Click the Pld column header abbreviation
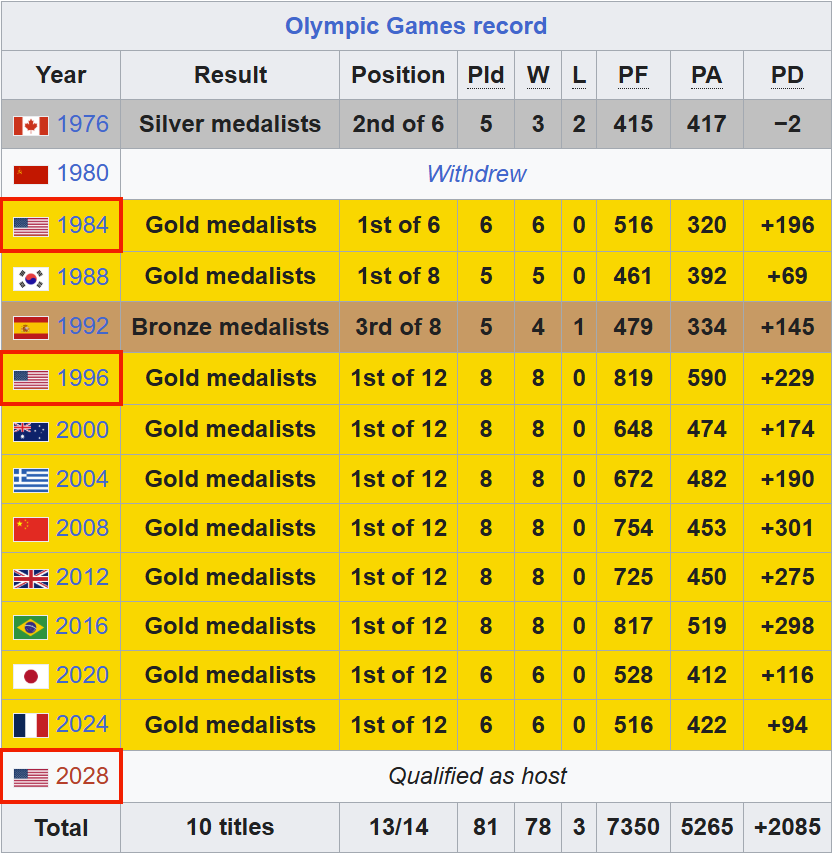The image size is (834, 855). pos(486,75)
